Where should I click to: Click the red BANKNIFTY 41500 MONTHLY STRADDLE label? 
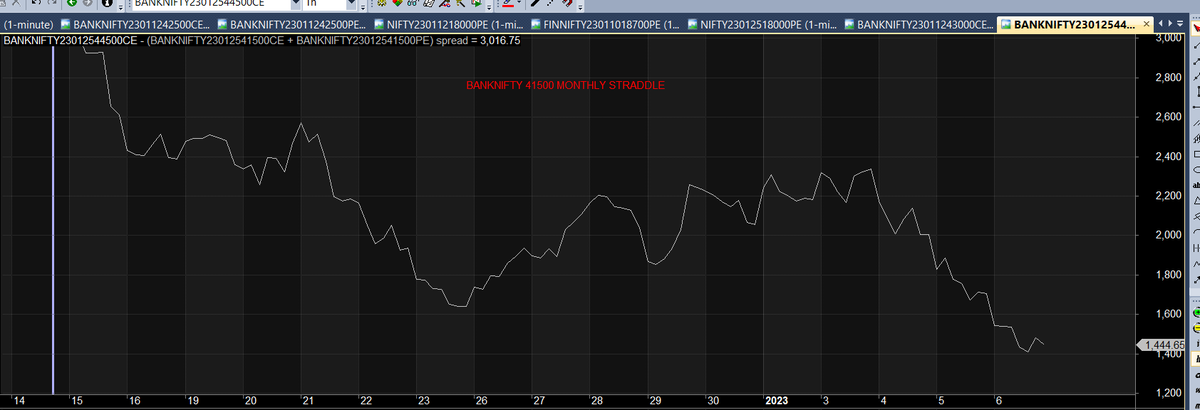565,85
